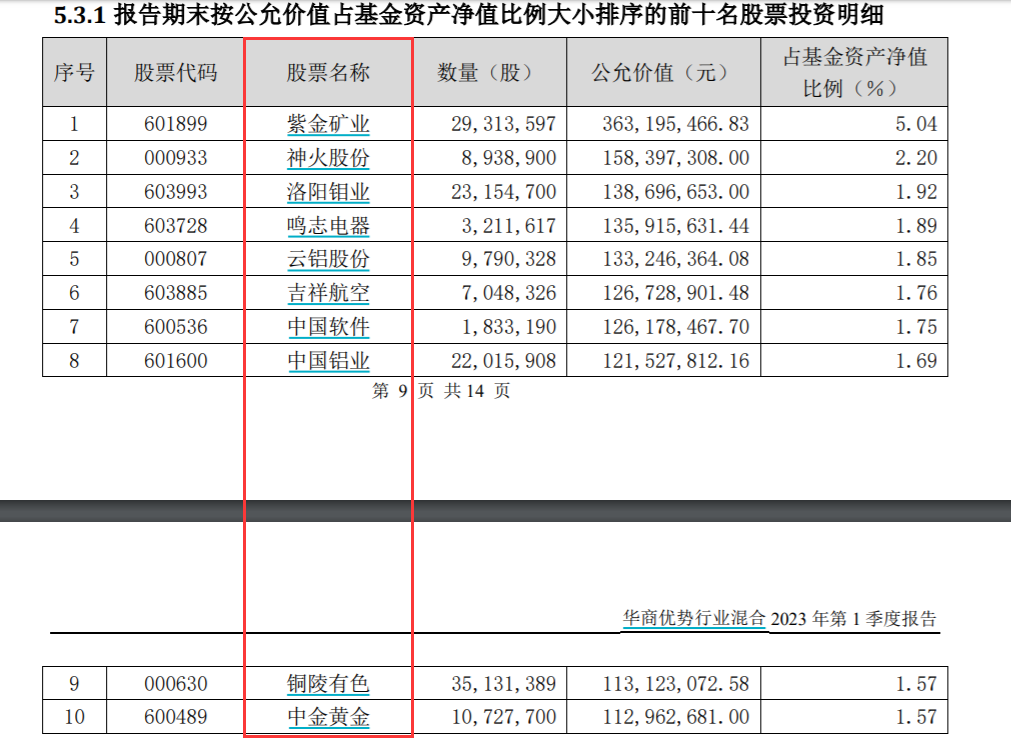This screenshot has height=746, width=1011.
Task: Click stock code 603885
Action: pos(175,293)
